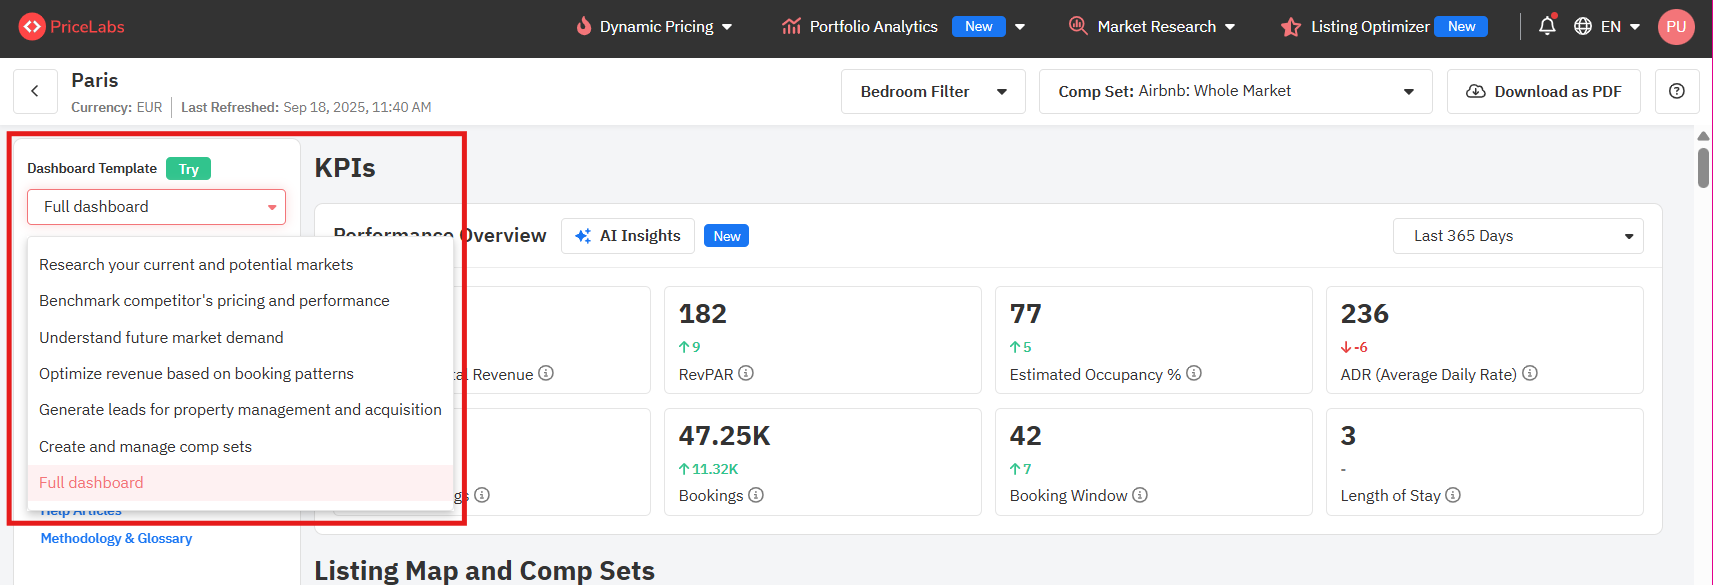Click Download as PDF button
Viewport: 1713px width, 585px height.
click(x=1543, y=91)
